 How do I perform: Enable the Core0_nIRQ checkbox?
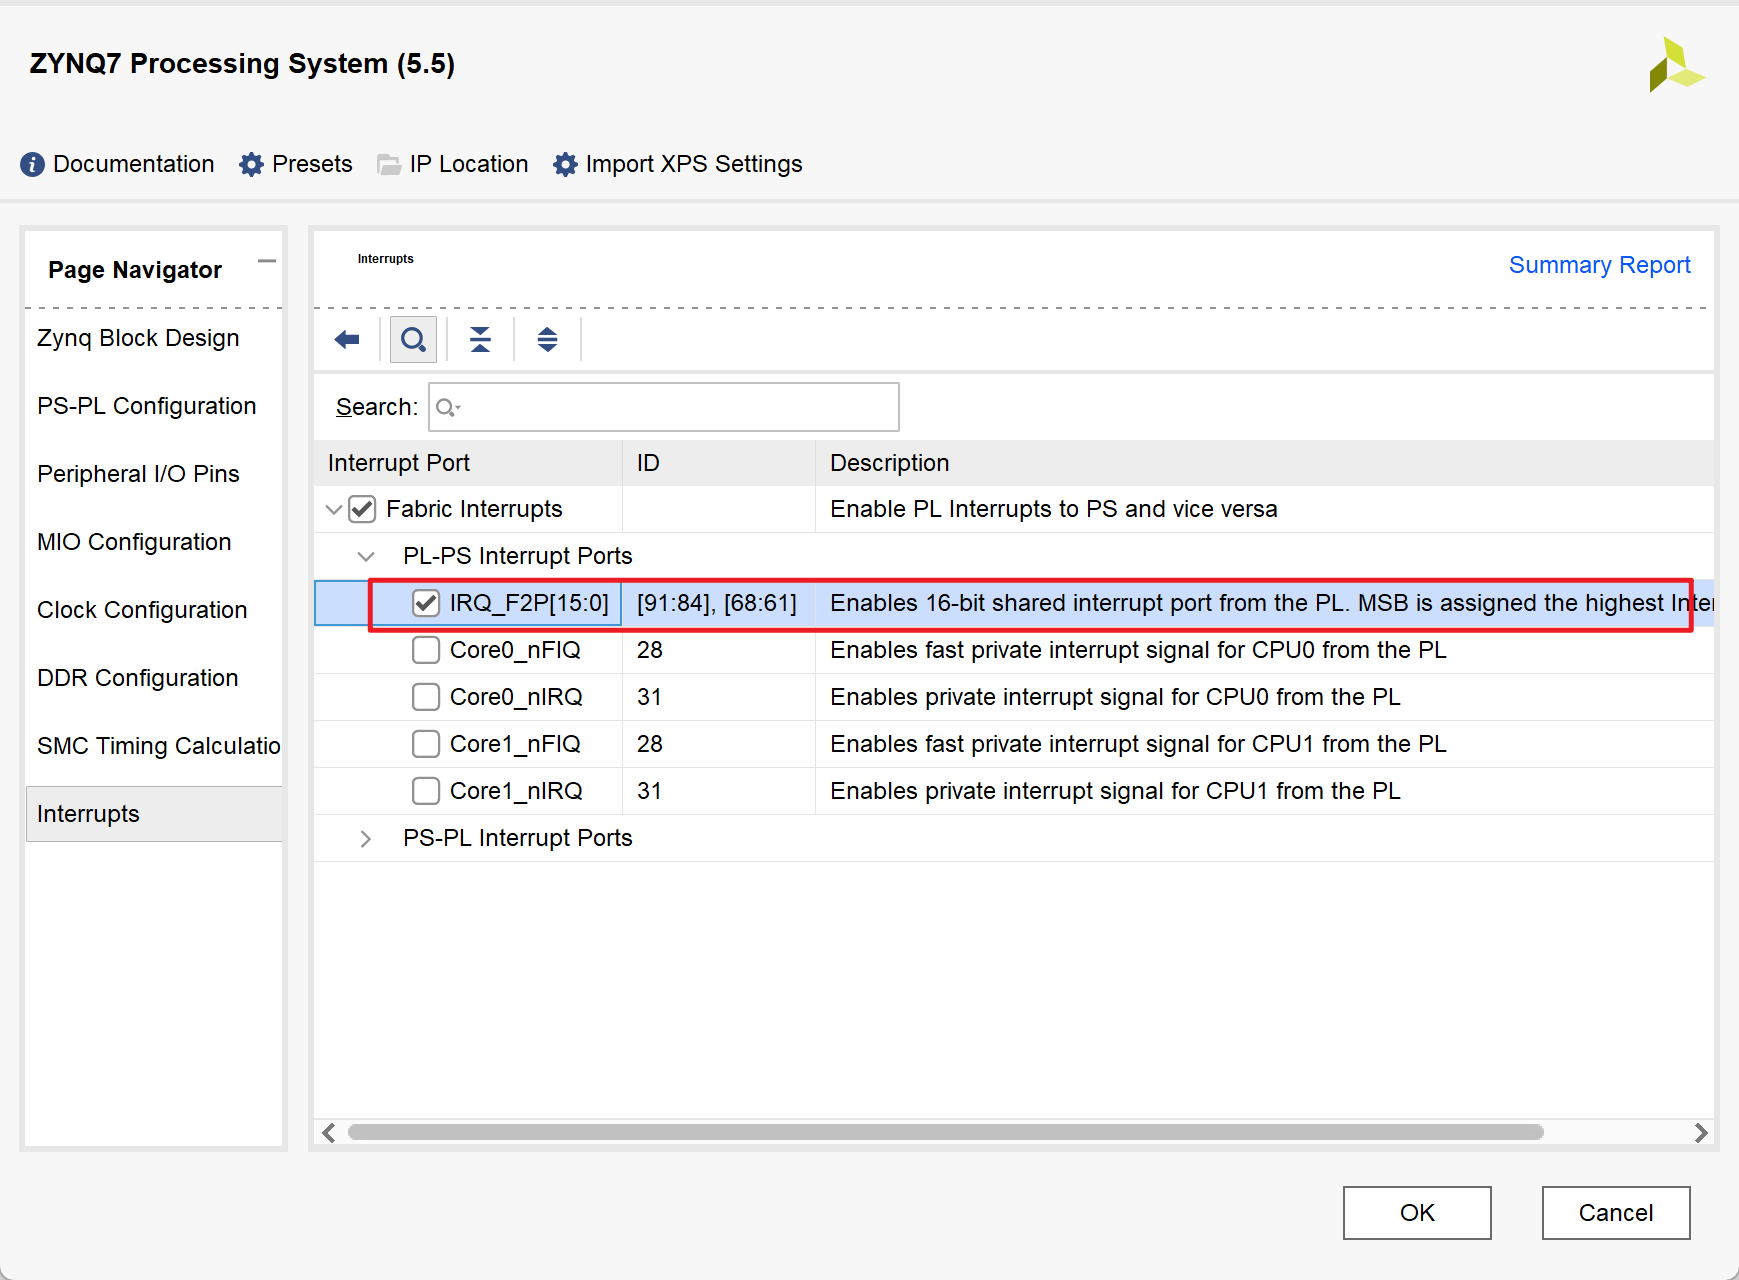click(426, 697)
